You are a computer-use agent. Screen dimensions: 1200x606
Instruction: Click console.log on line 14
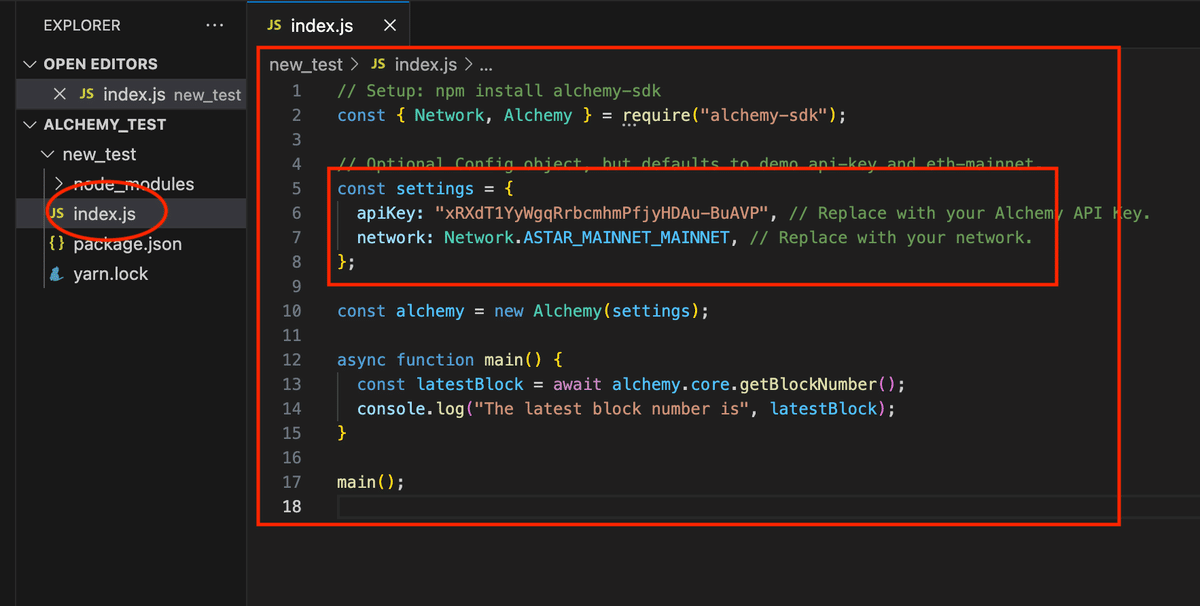[x=411, y=408]
